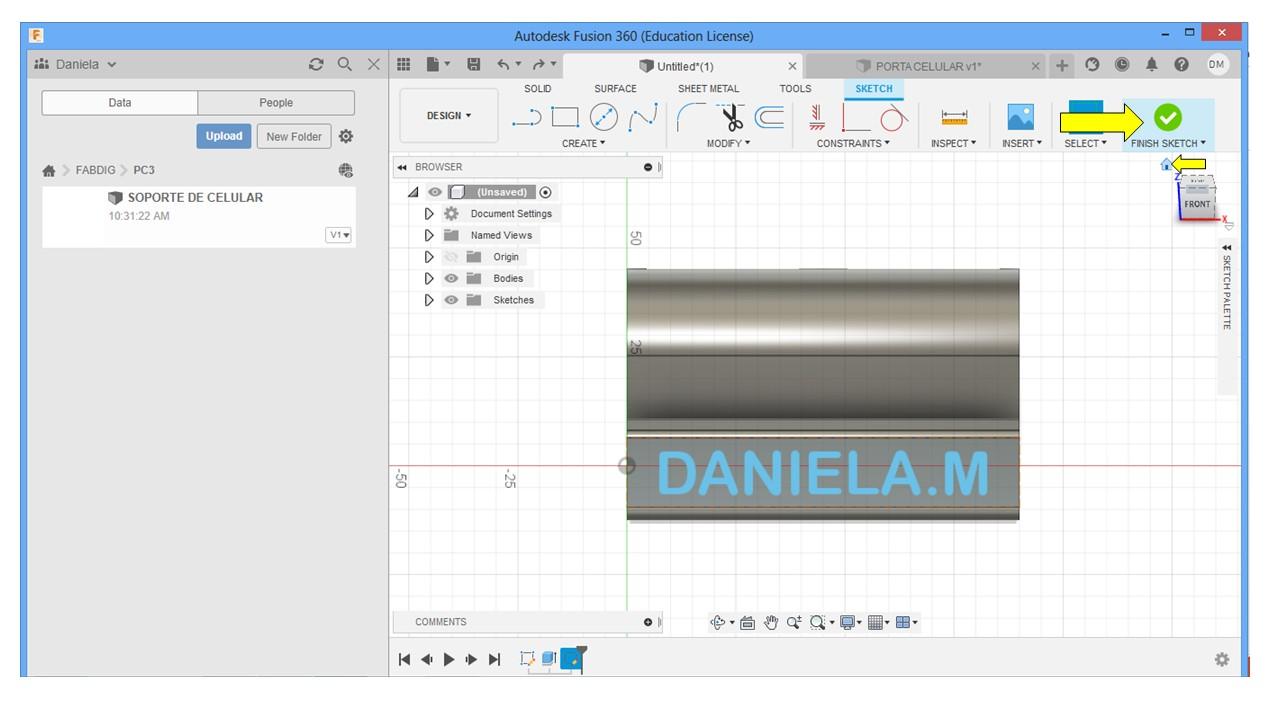Open the notifications bell
The image size is (1280, 720).
coord(1152,65)
